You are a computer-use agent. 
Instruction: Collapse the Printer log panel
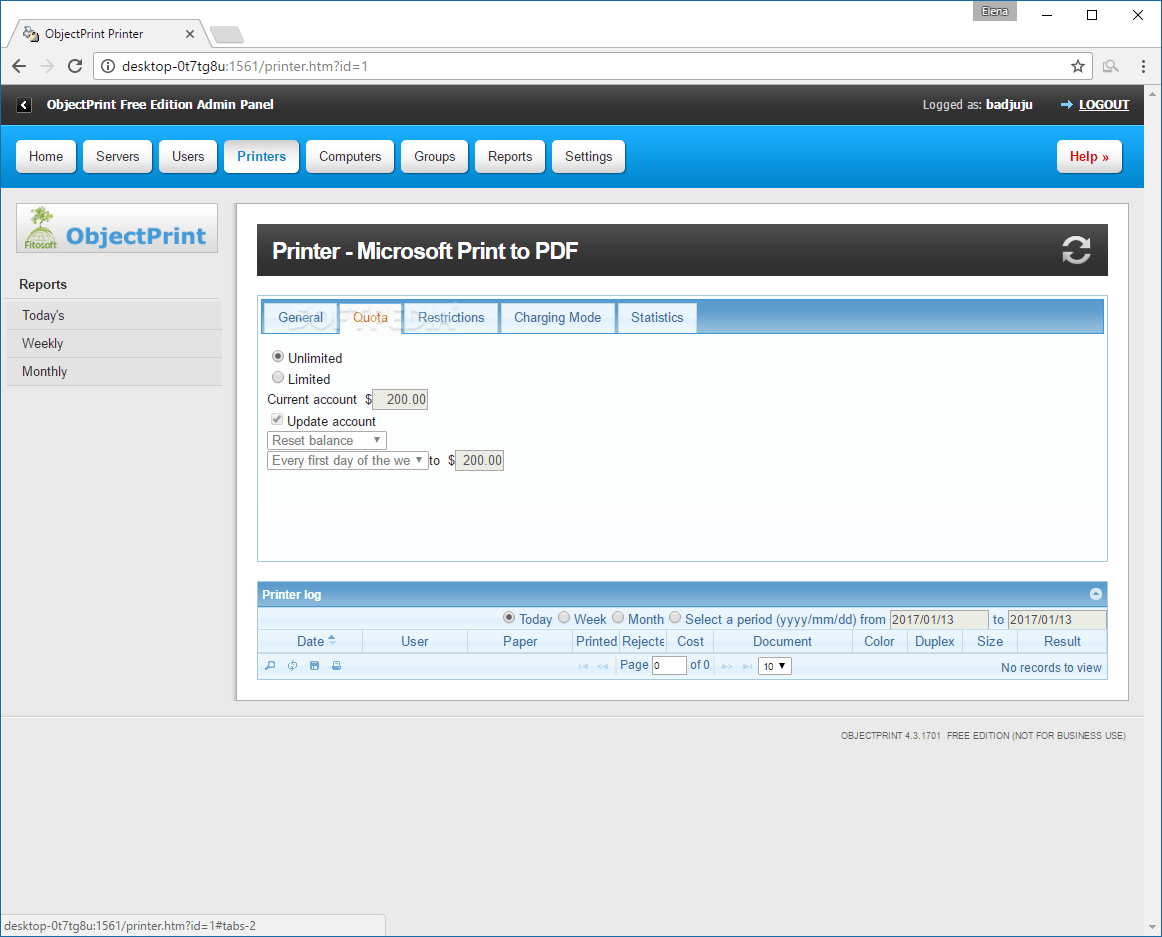(1095, 594)
